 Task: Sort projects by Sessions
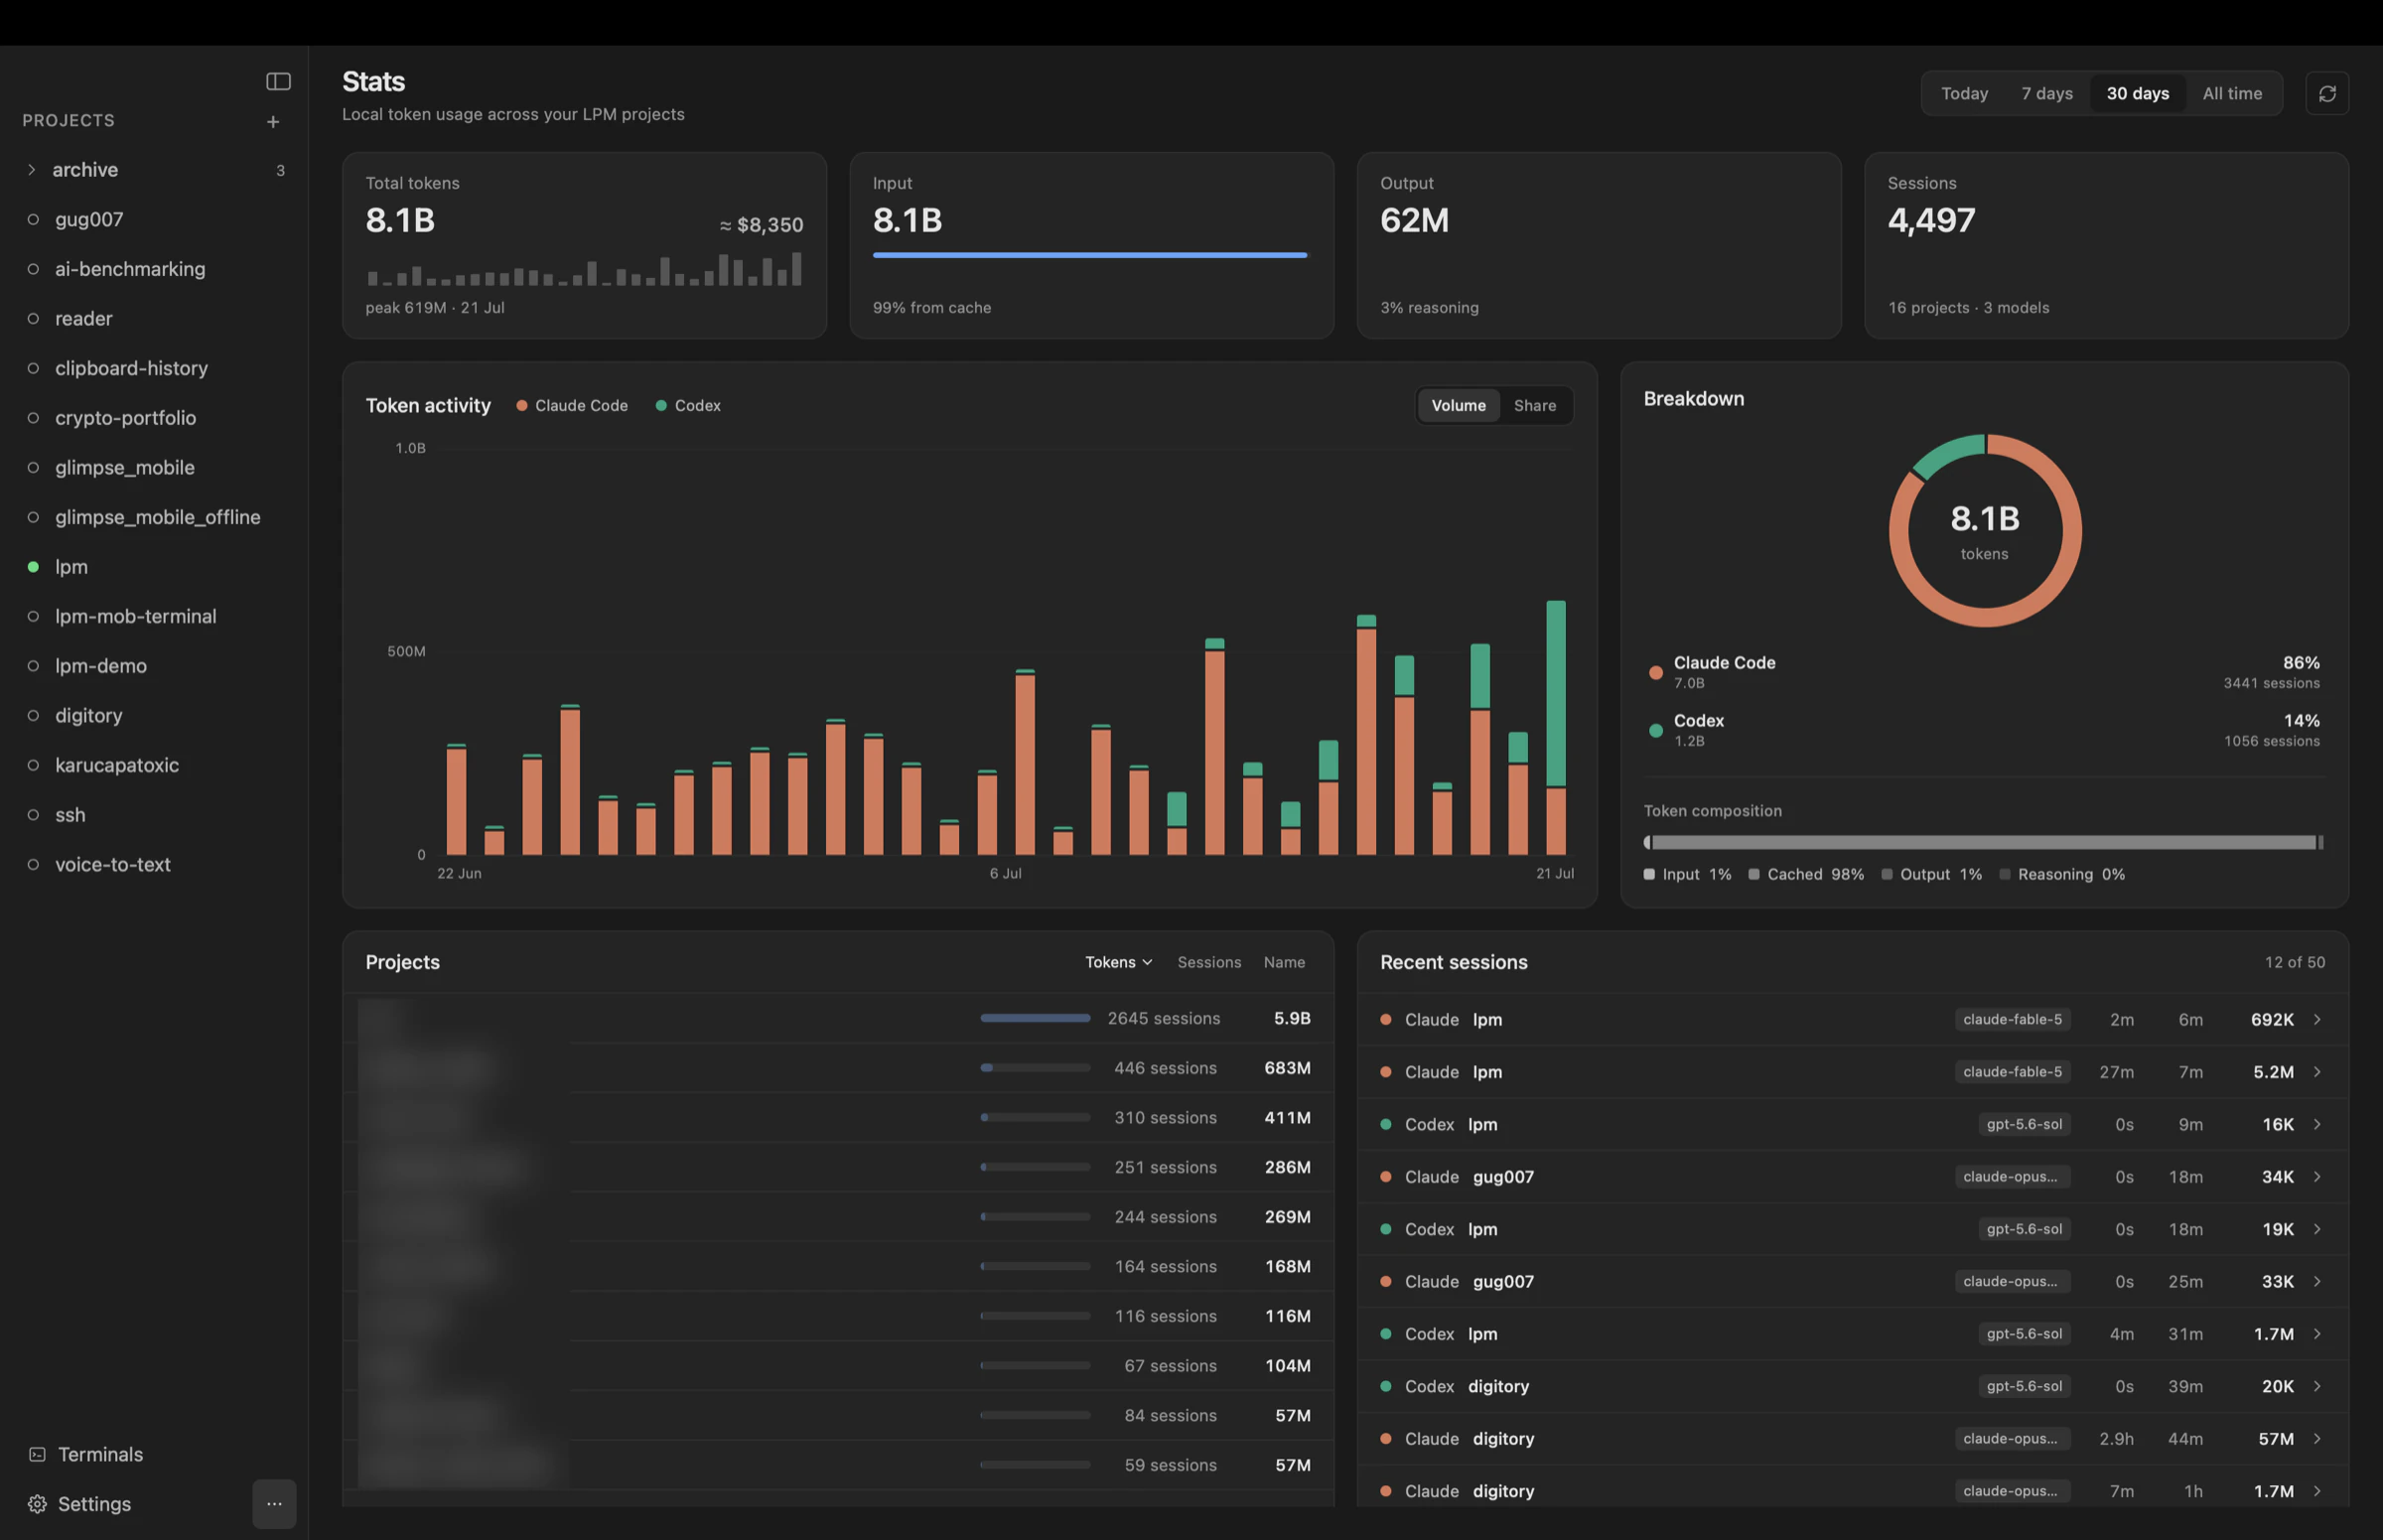pos(1209,962)
